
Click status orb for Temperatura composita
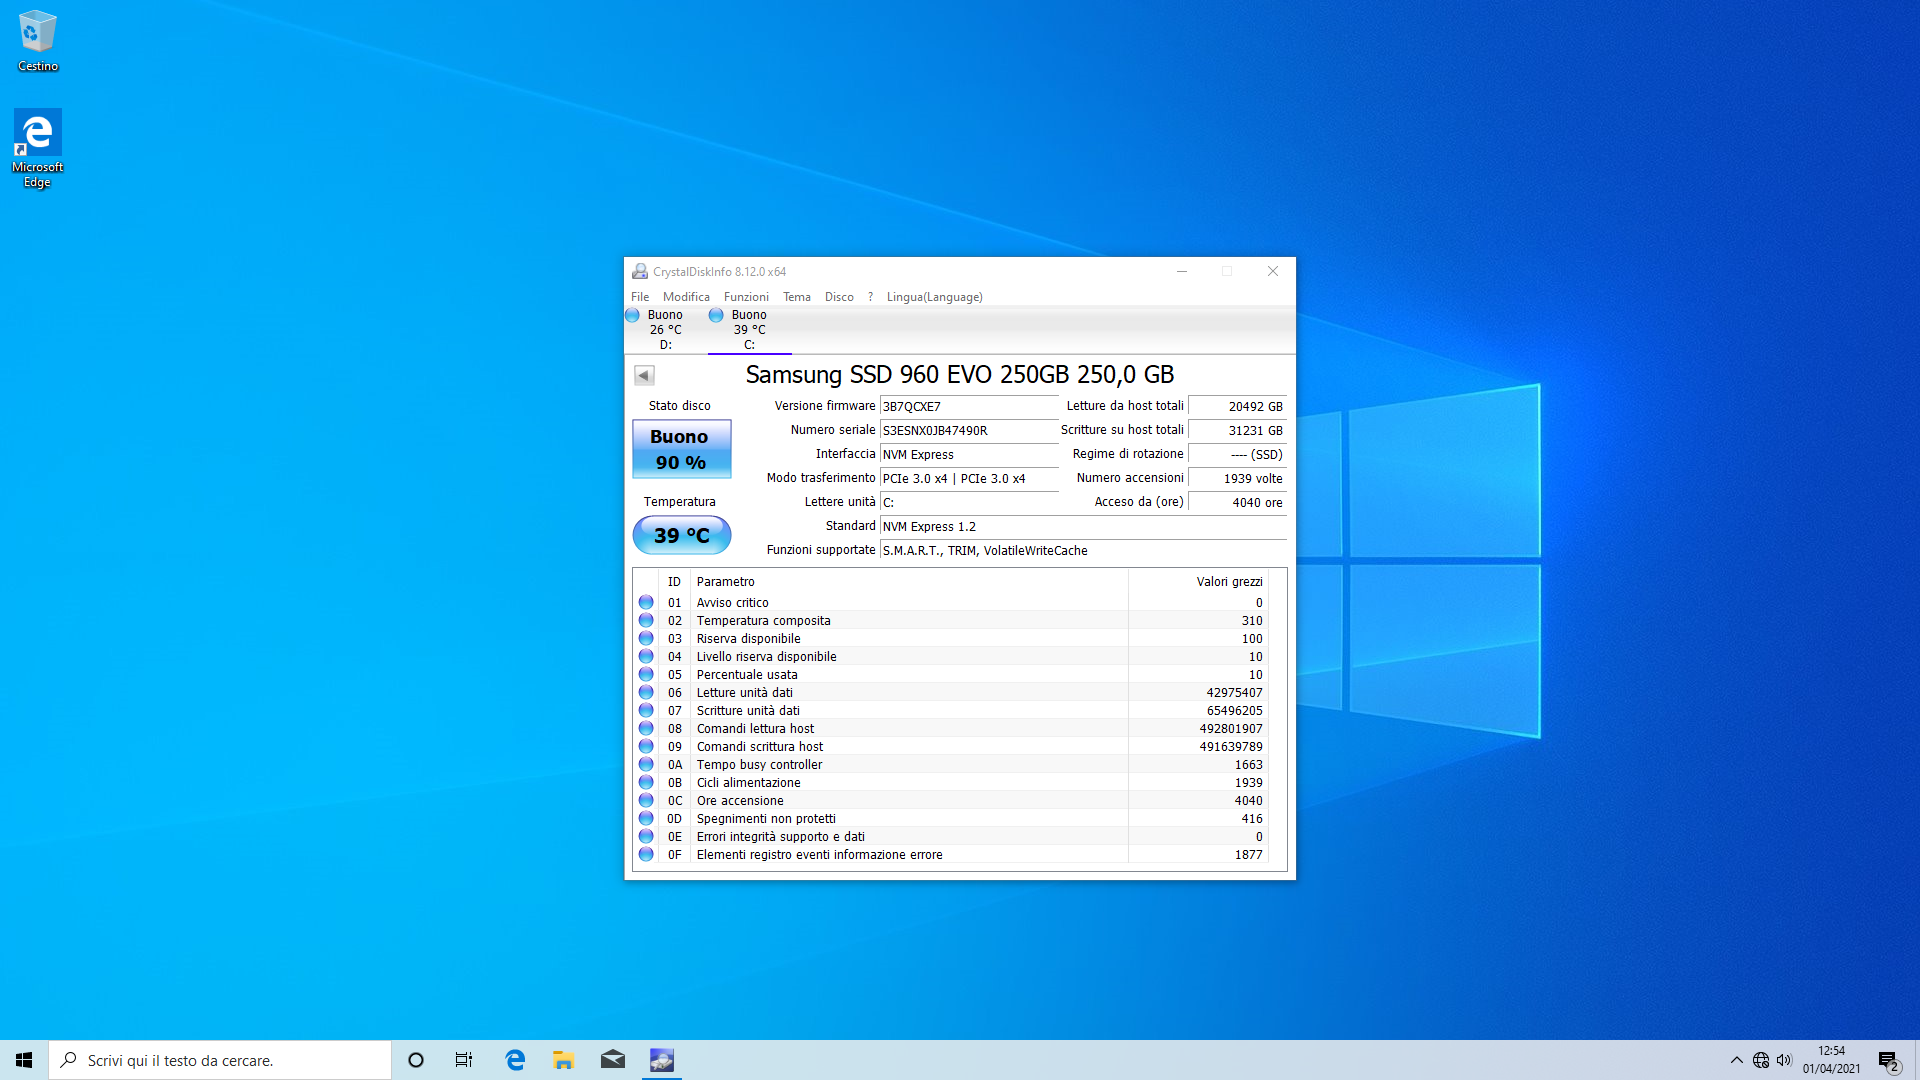(x=646, y=621)
